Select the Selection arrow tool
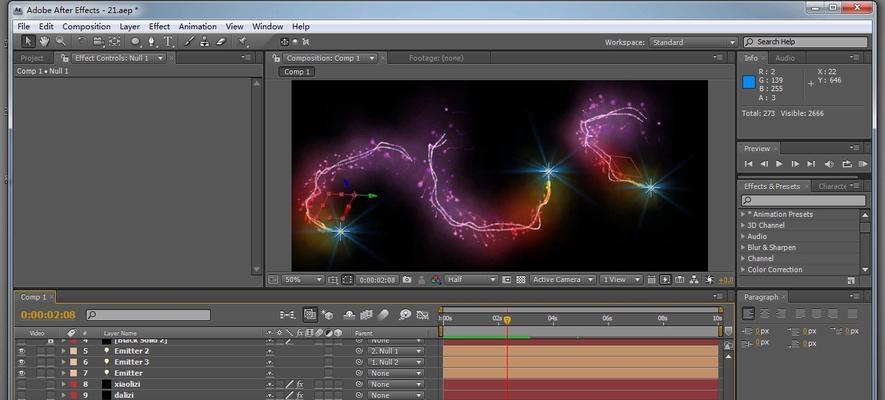885x400 pixels. [28, 41]
